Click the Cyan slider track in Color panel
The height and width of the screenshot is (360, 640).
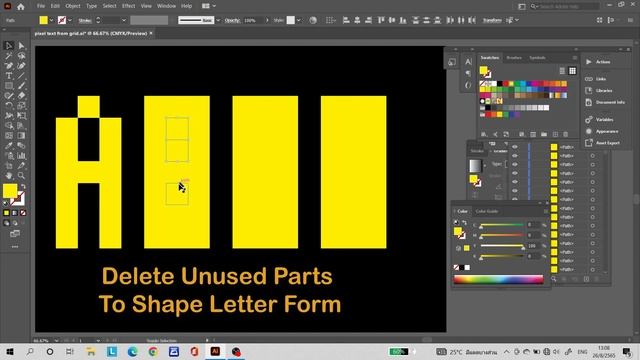click(502, 225)
